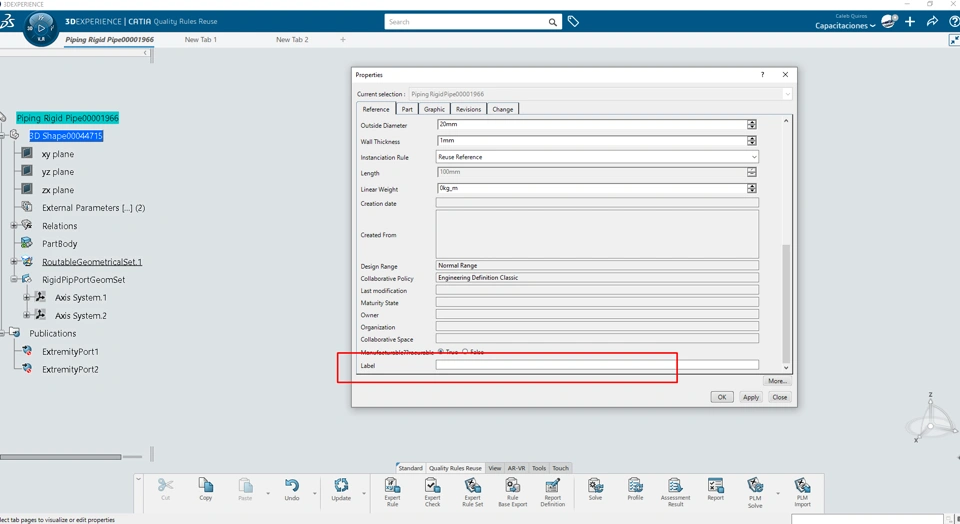The height and width of the screenshot is (524, 960).
Task: Select the True radio button
Action: 440,352
